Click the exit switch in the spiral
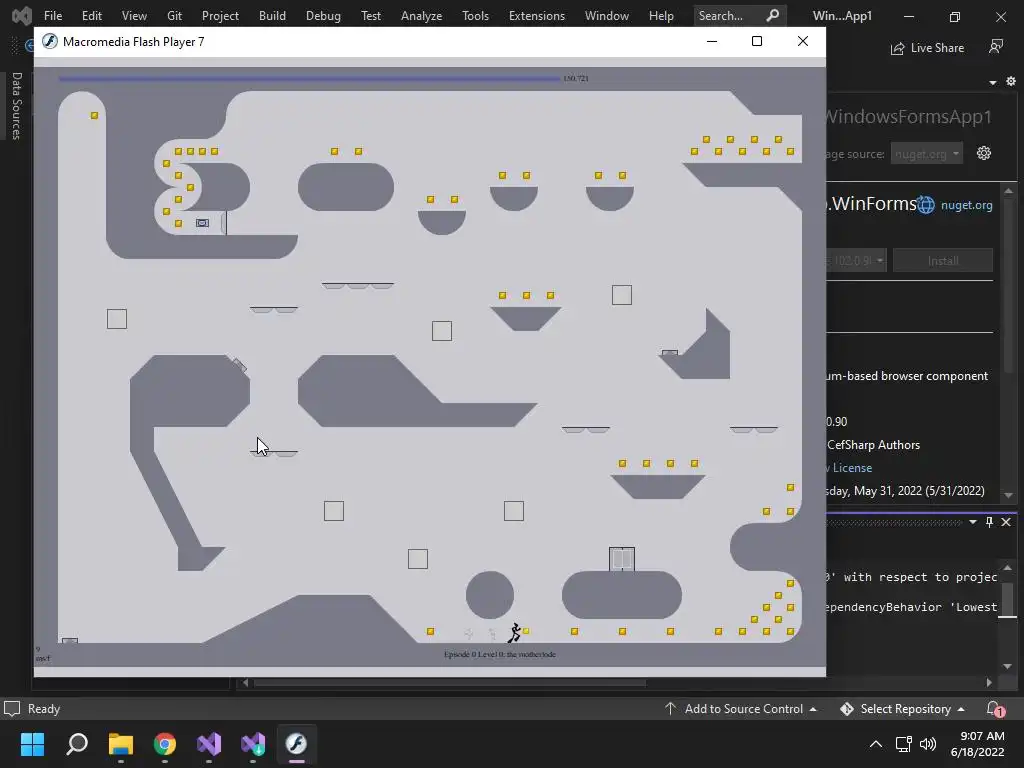1024x768 pixels. pyautogui.click(x=202, y=223)
